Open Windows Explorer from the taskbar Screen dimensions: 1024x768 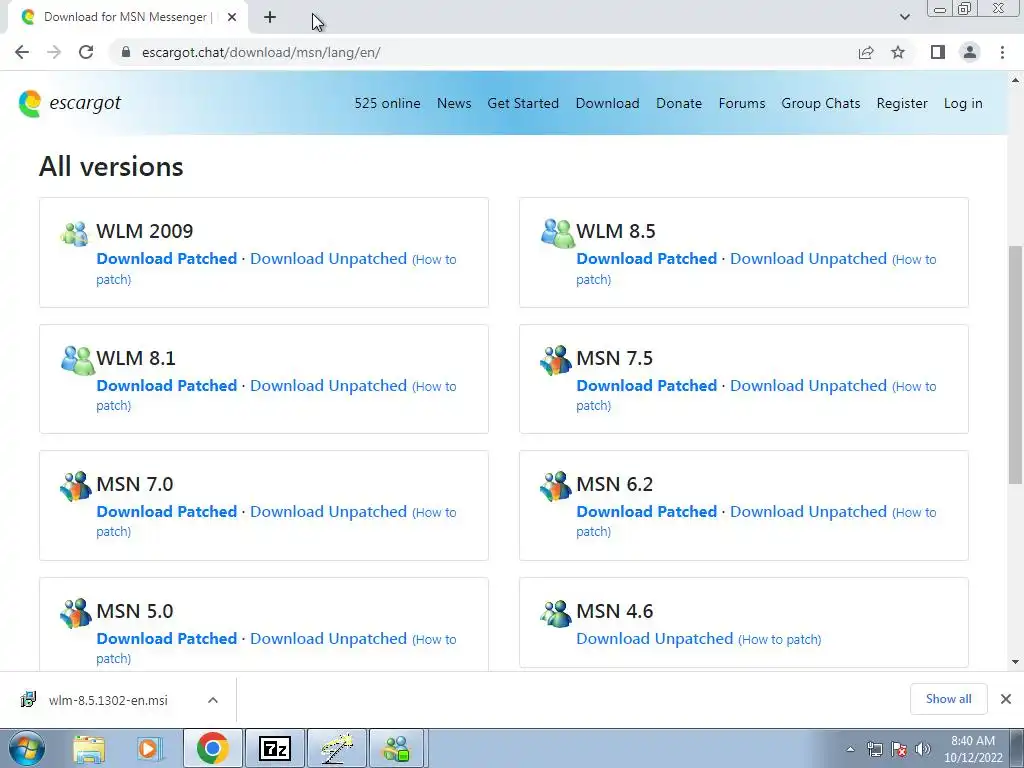(x=89, y=748)
